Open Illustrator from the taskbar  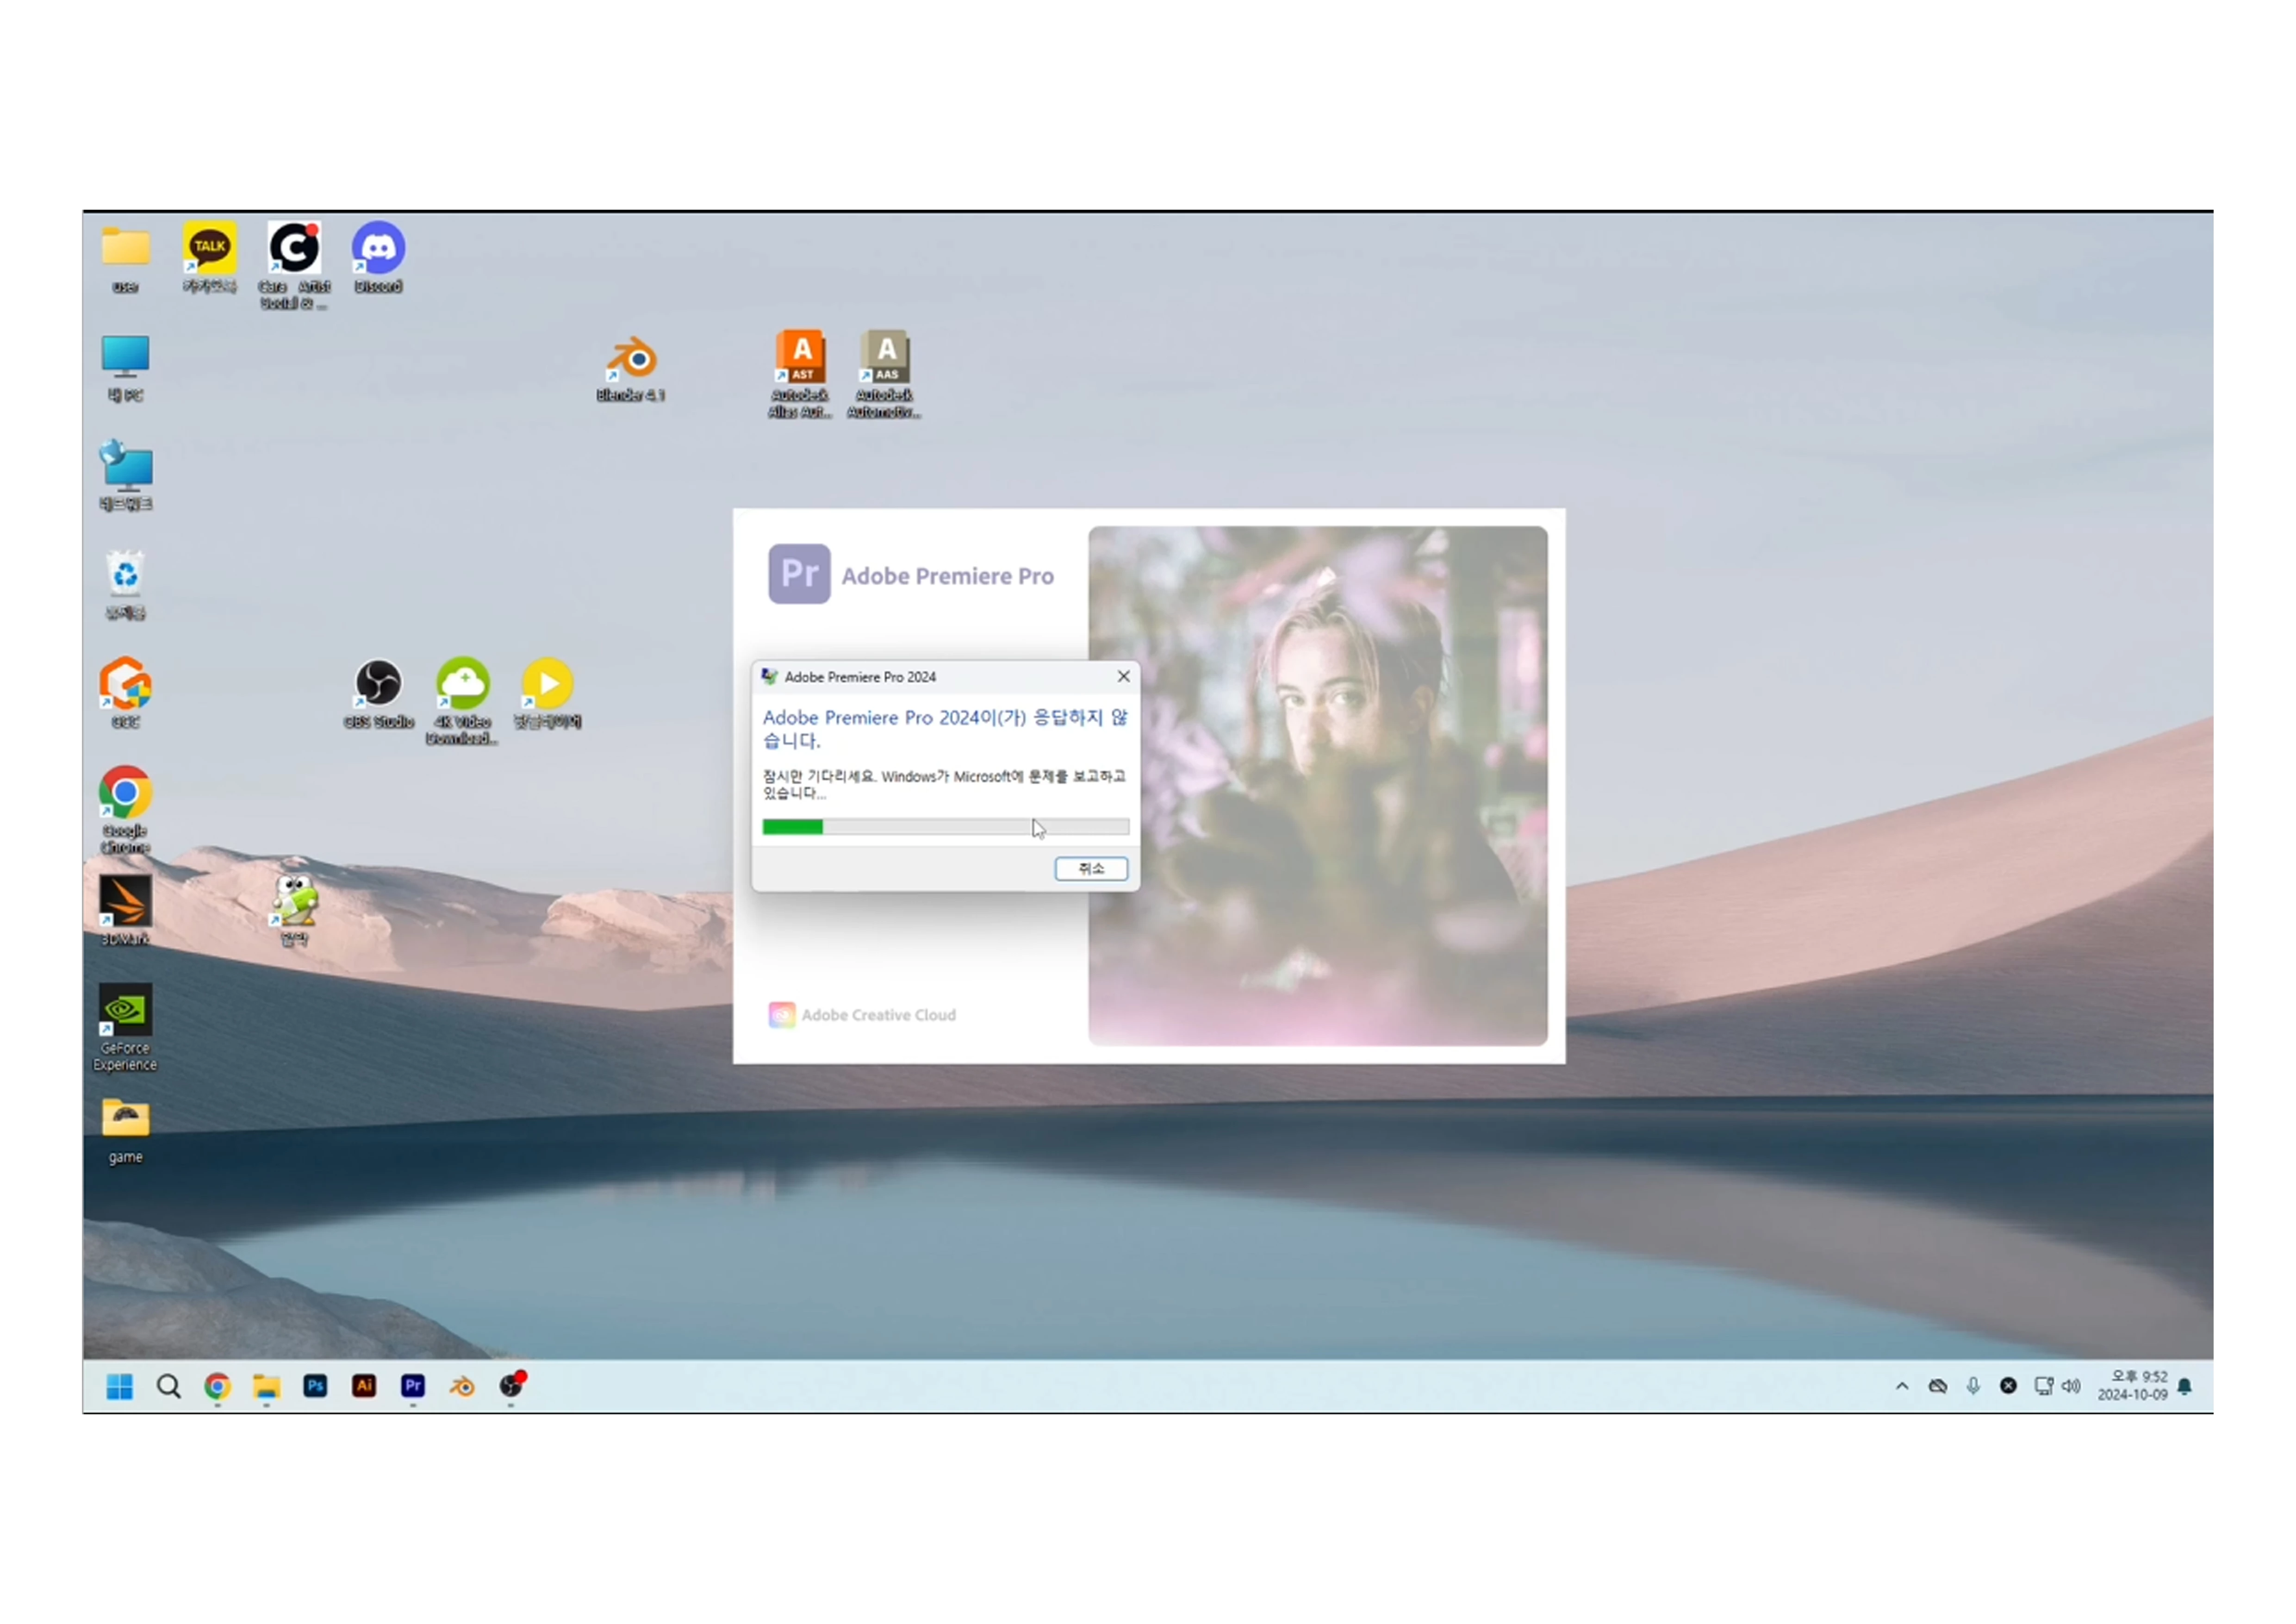click(x=364, y=1386)
